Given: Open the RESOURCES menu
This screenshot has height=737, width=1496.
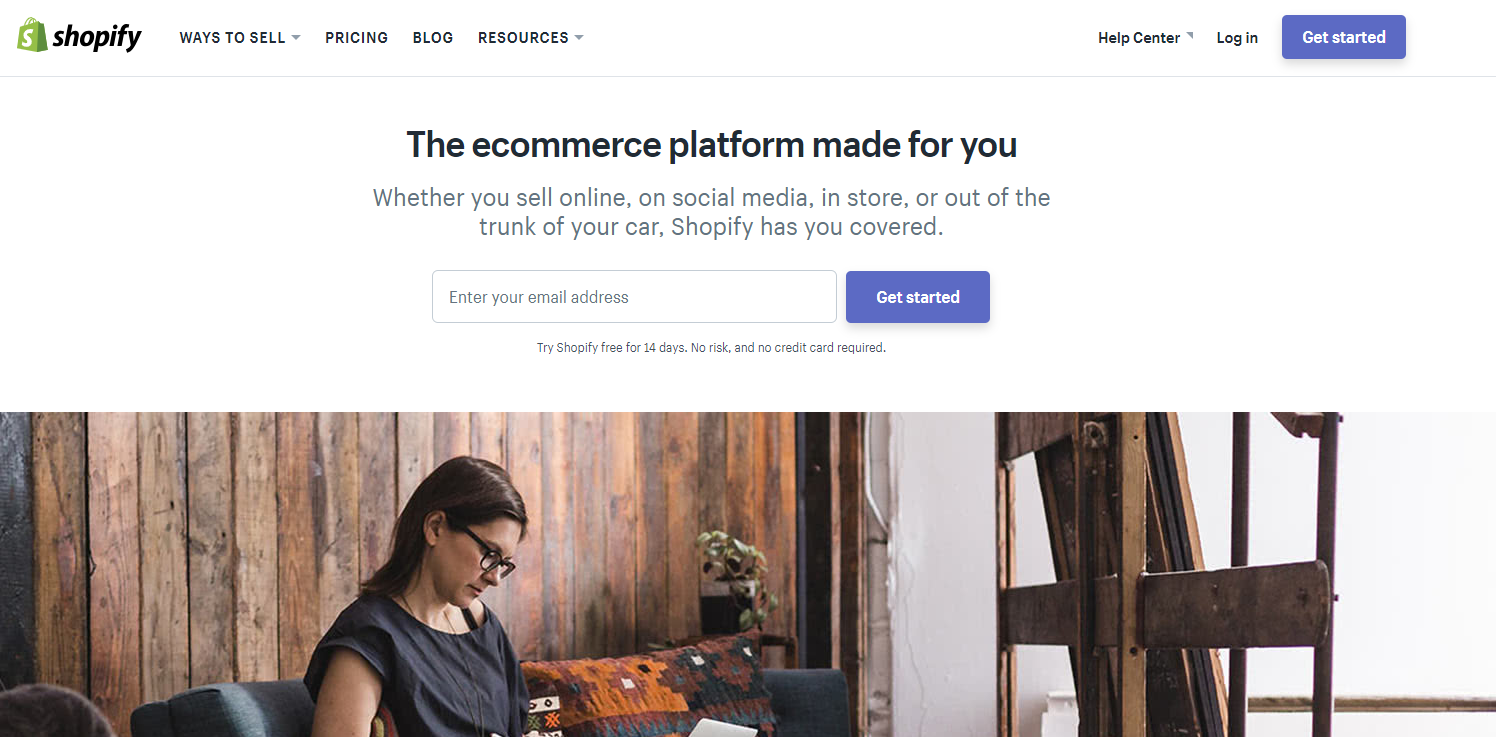Looking at the screenshot, I should point(531,38).
